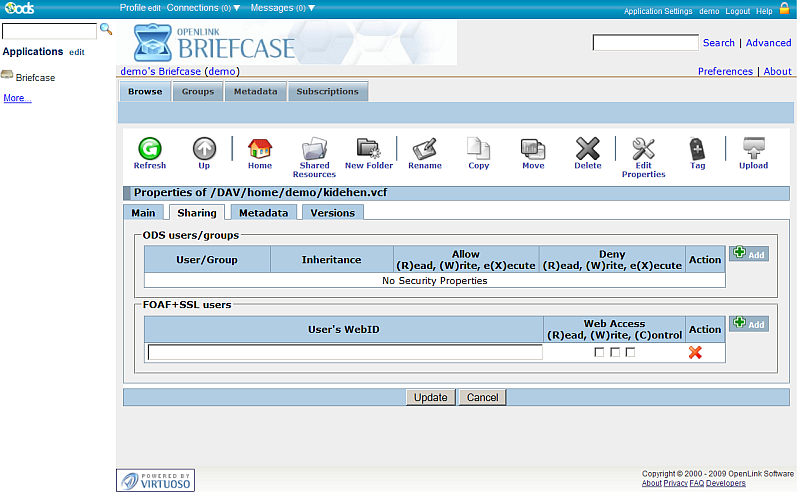This screenshot has height=496, width=800.
Task: Click the Update button
Action: tap(431, 398)
